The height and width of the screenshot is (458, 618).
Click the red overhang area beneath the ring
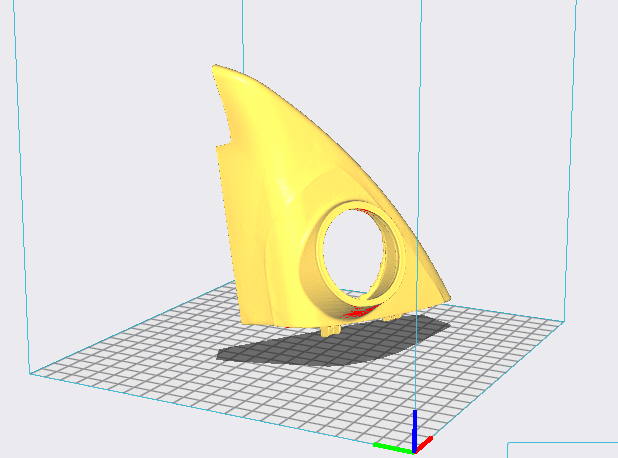pos(358,313)
